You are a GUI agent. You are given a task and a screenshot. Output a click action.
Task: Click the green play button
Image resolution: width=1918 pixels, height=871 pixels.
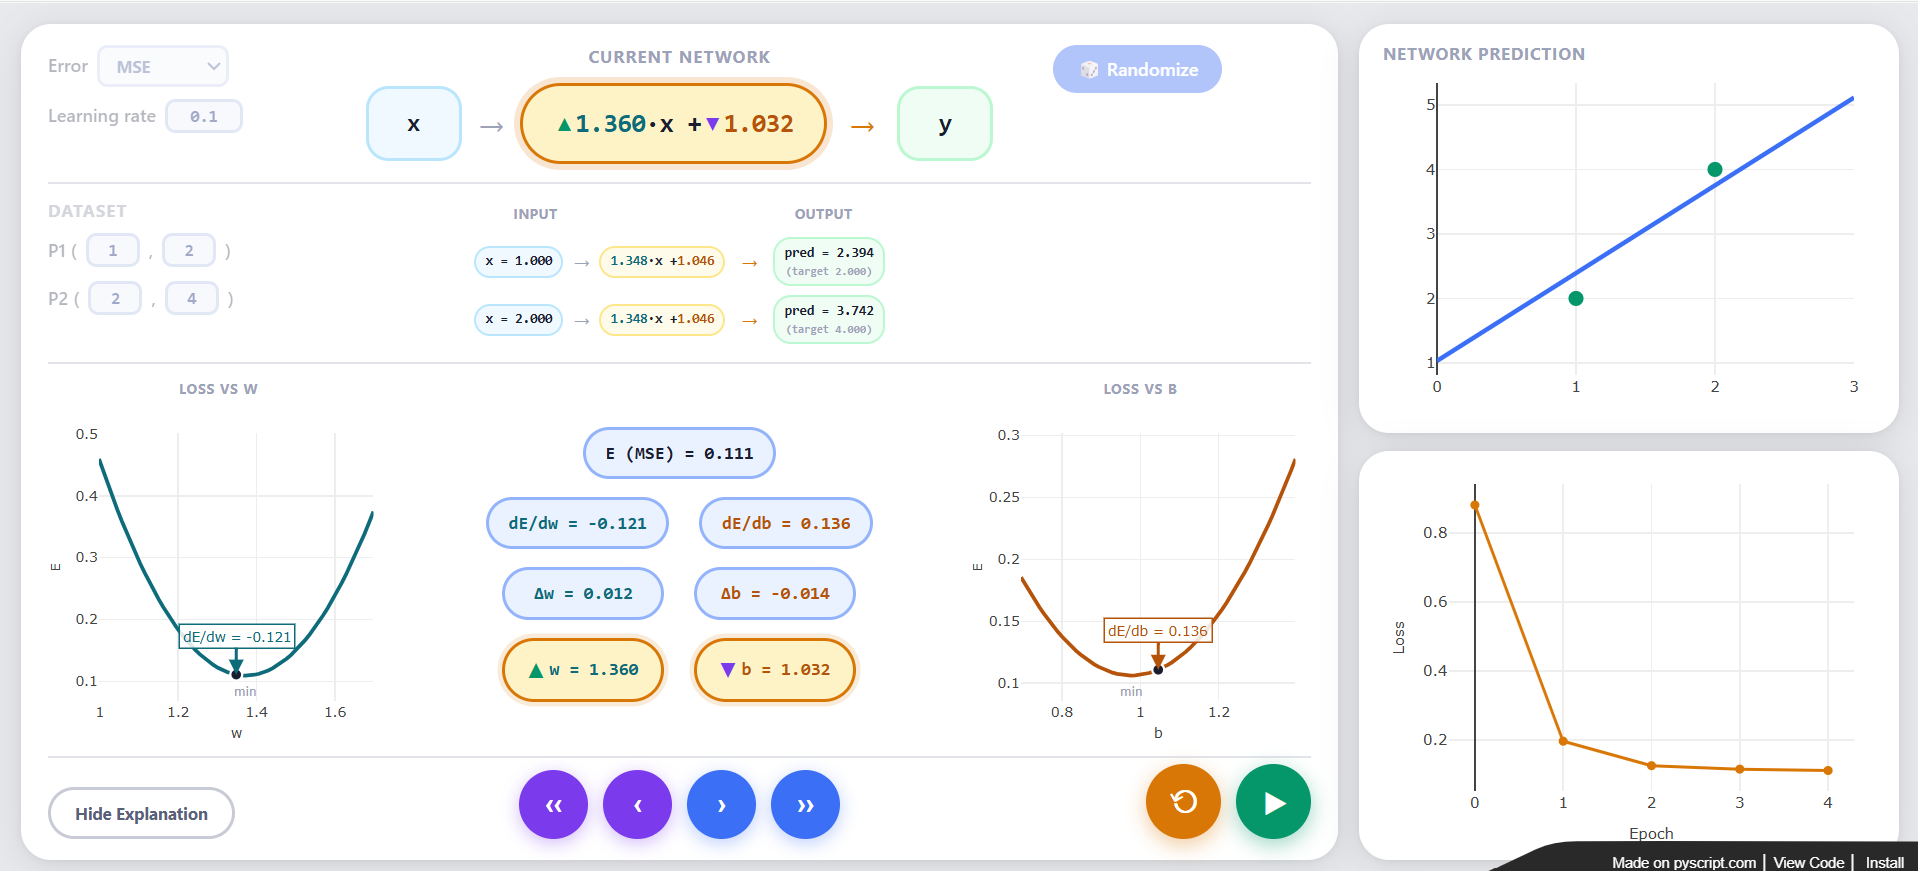(1273, 802)
